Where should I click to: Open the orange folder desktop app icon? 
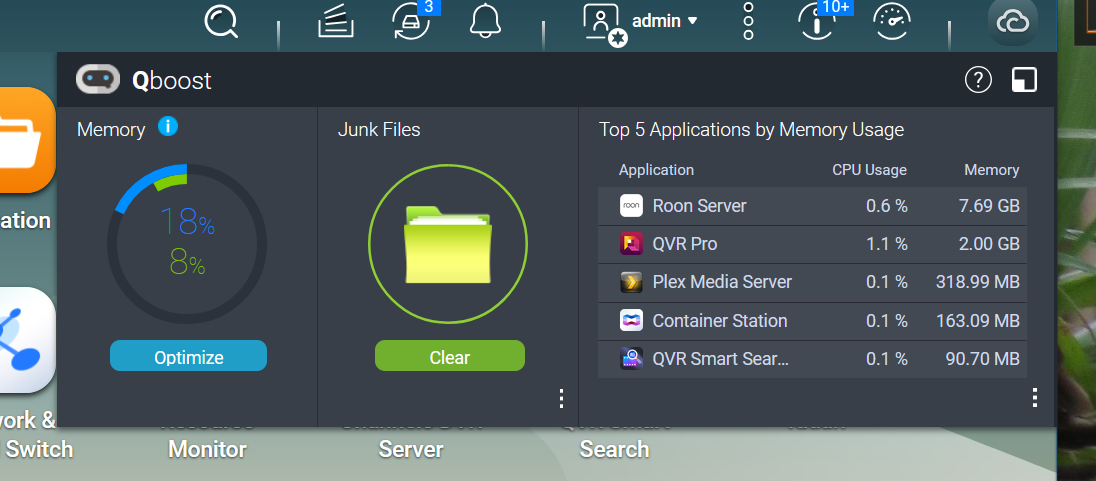27,140
